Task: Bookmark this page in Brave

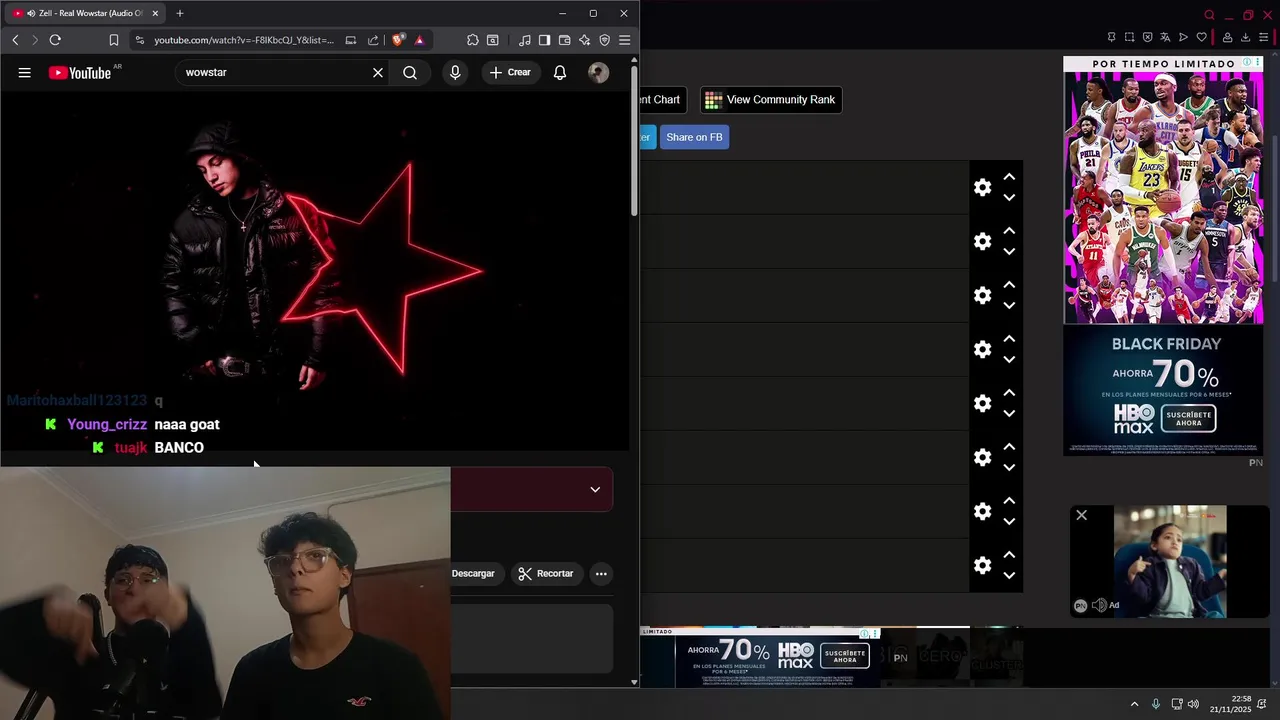Action: tap(114, 40)
